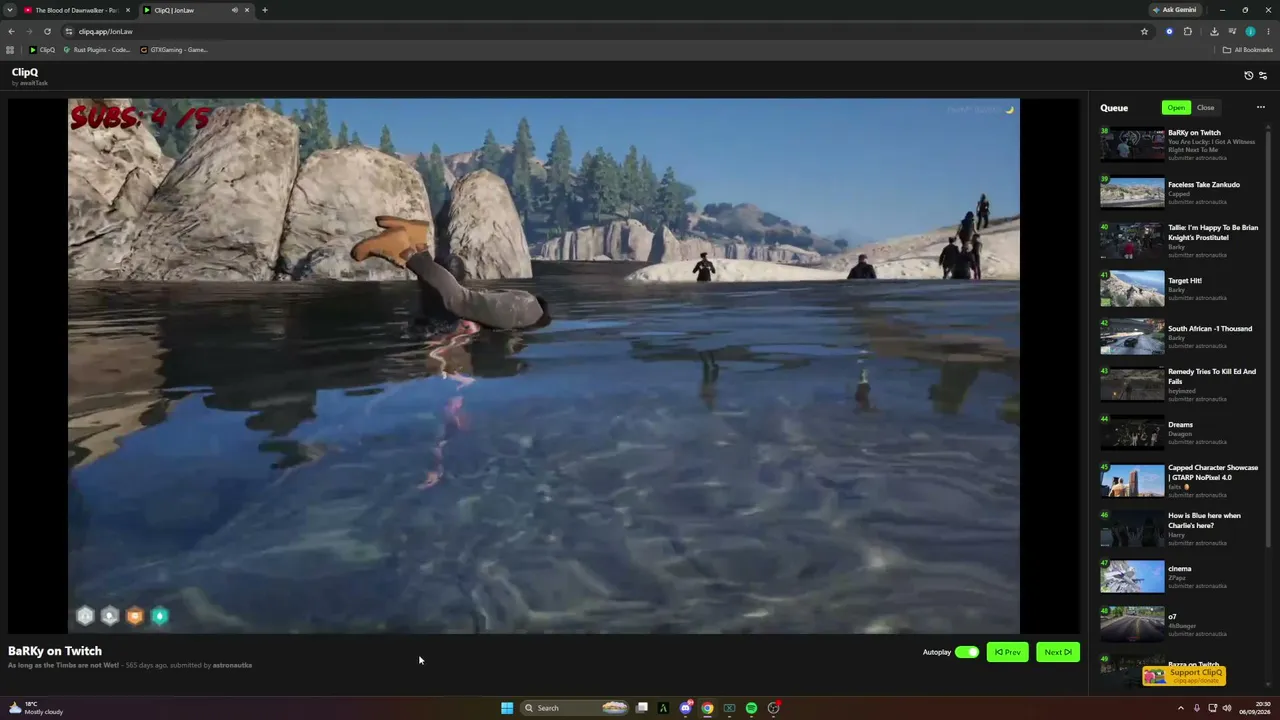1280x720 pixels.
Task: Open a new browser tab
Action: click(x=265, y=10)
